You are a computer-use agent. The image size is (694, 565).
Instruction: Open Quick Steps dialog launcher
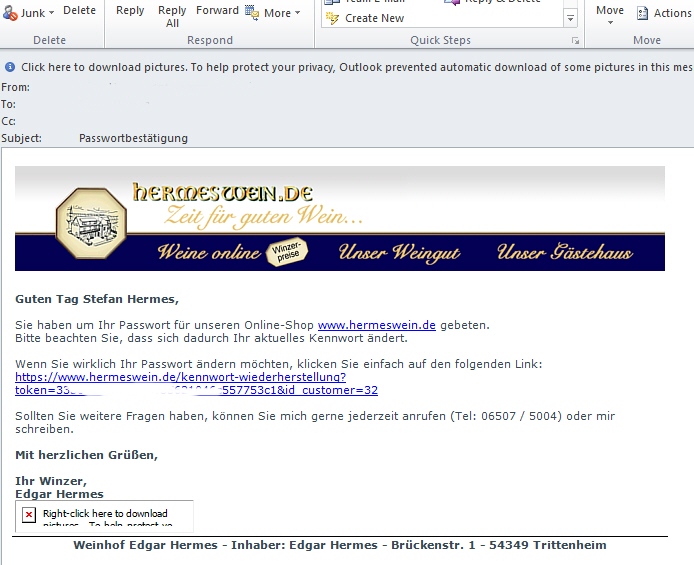[575, 41]
